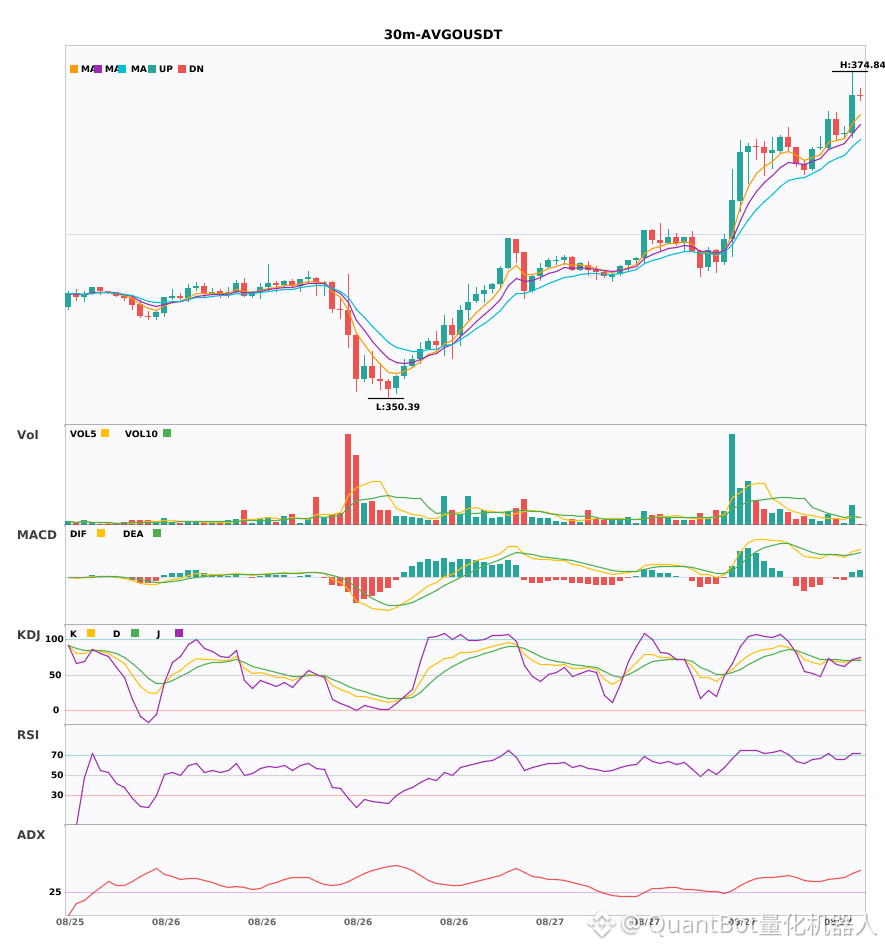Click the KDJ 100 axis label
Image resolution: width=885 pixels, height=950 pixels.
click(x=54, y=639)
